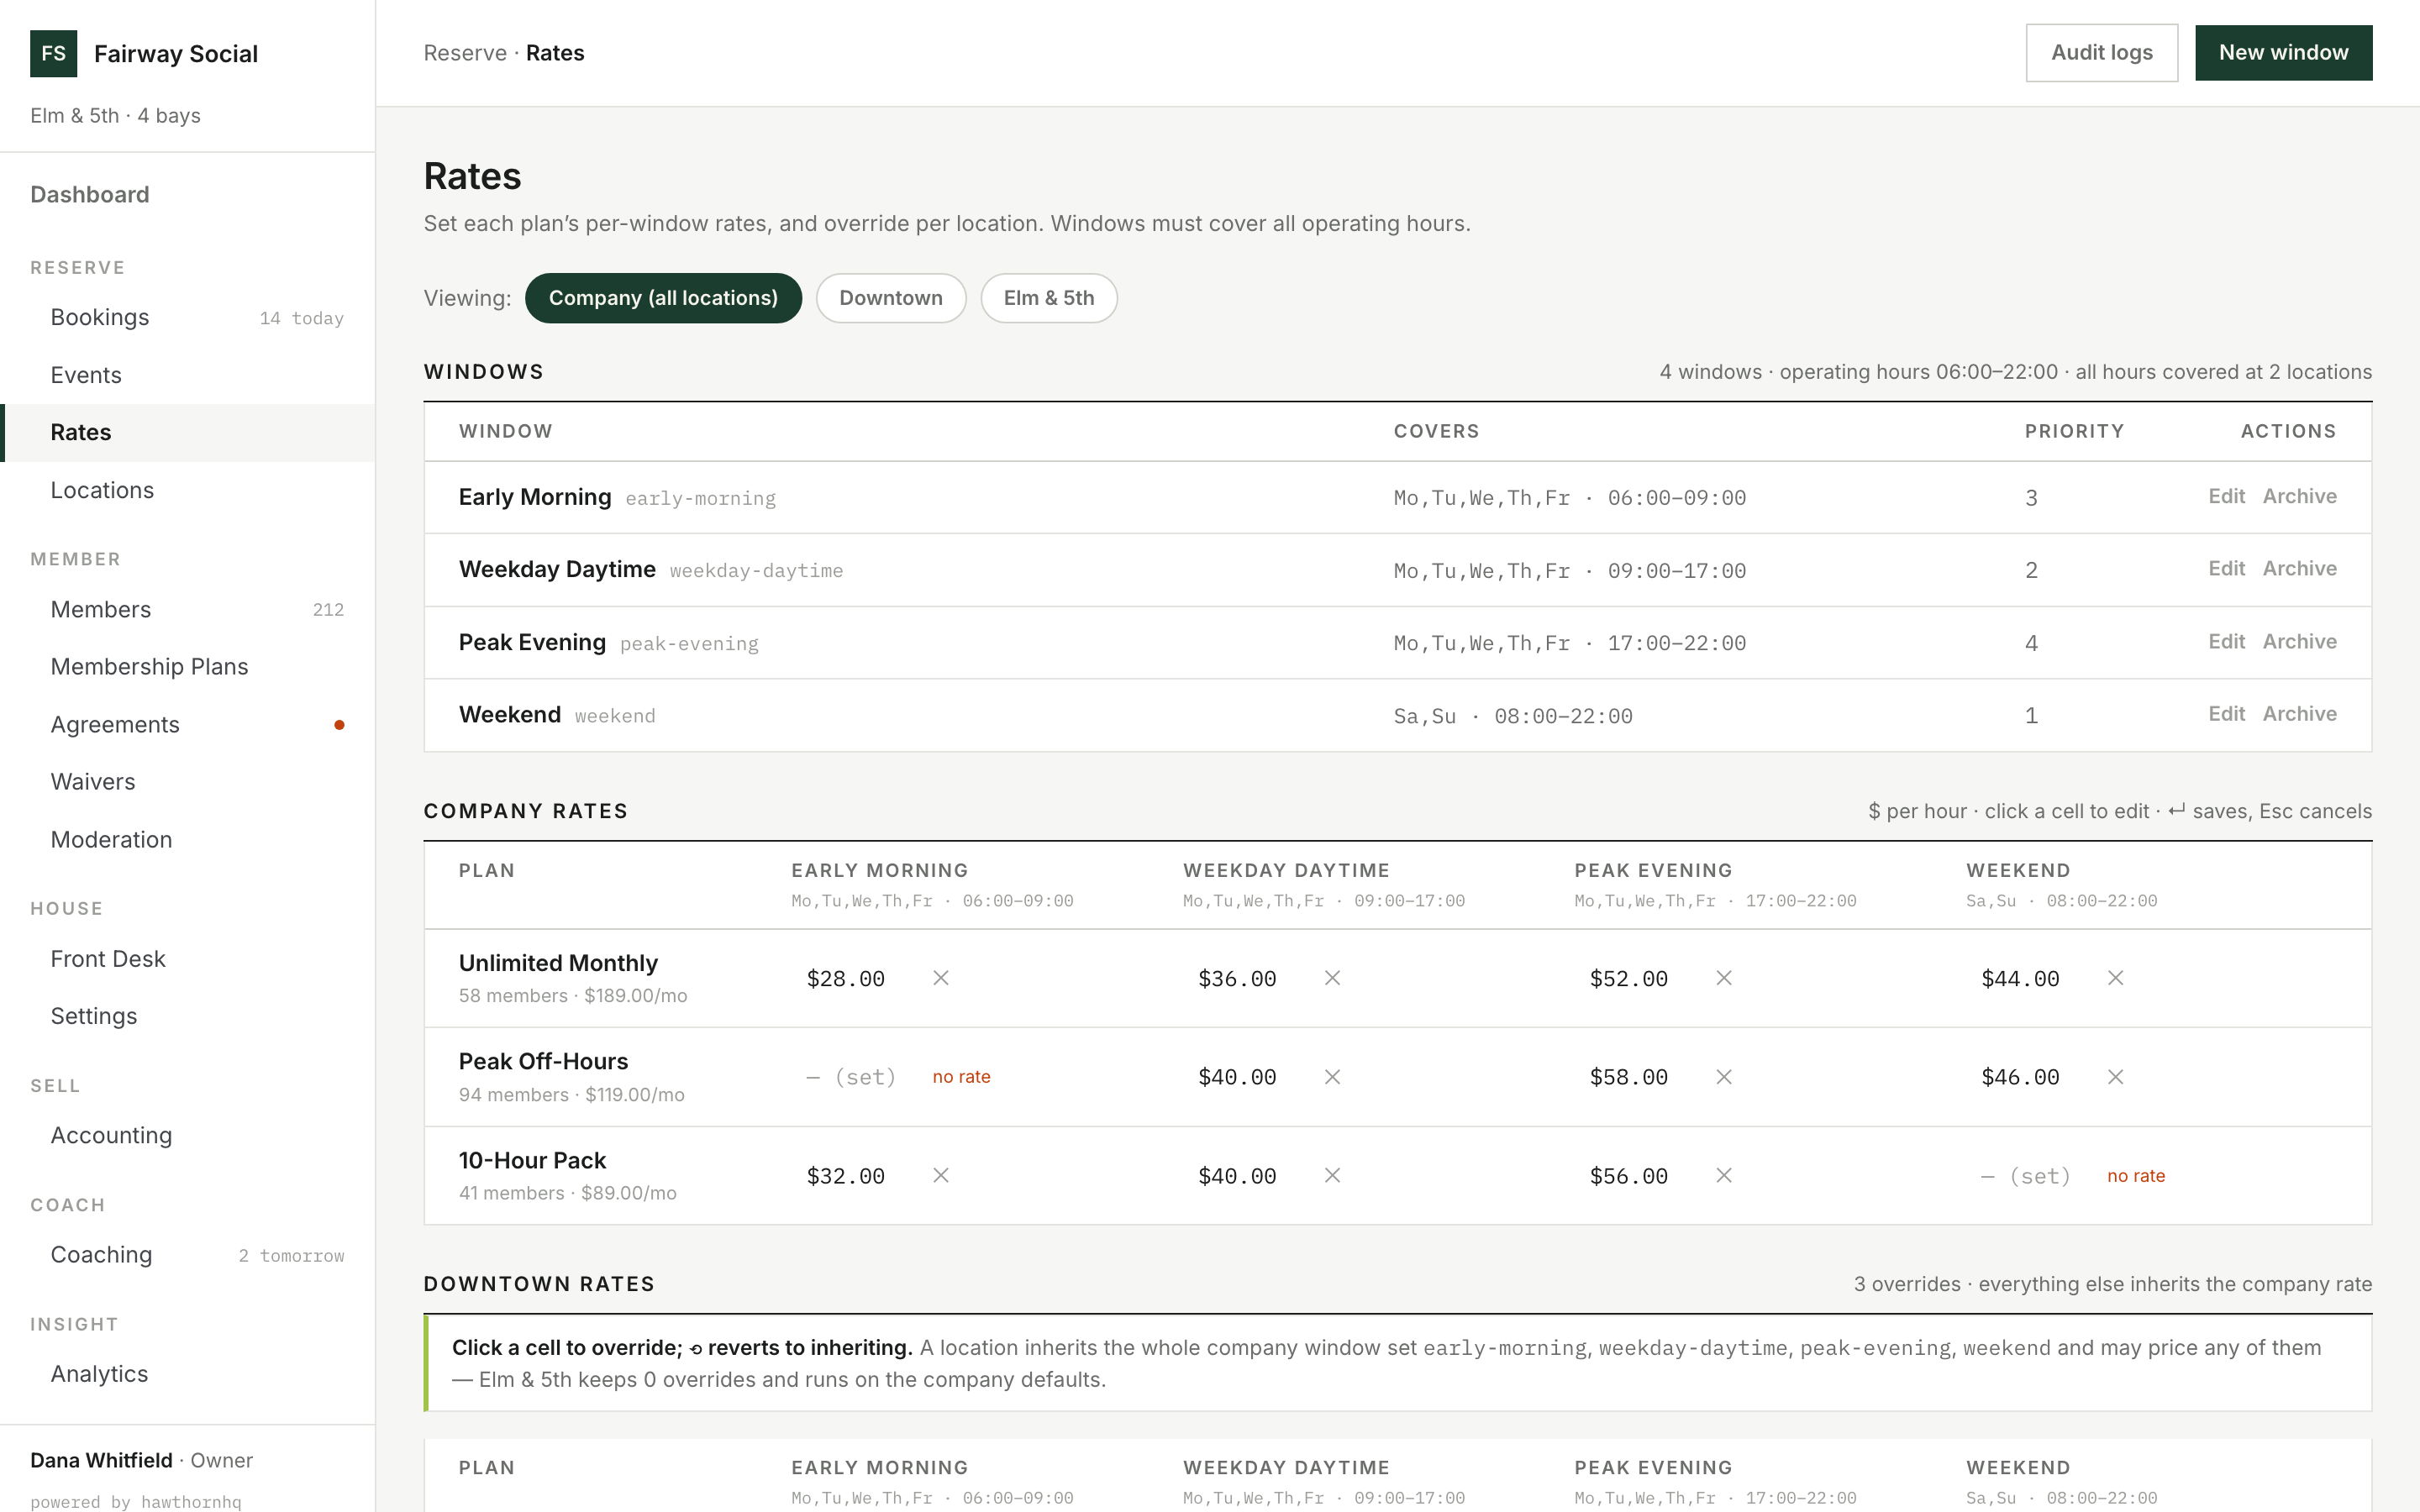Open Agreements with alert dot
2420x1512 pixels.
point(187,725)
